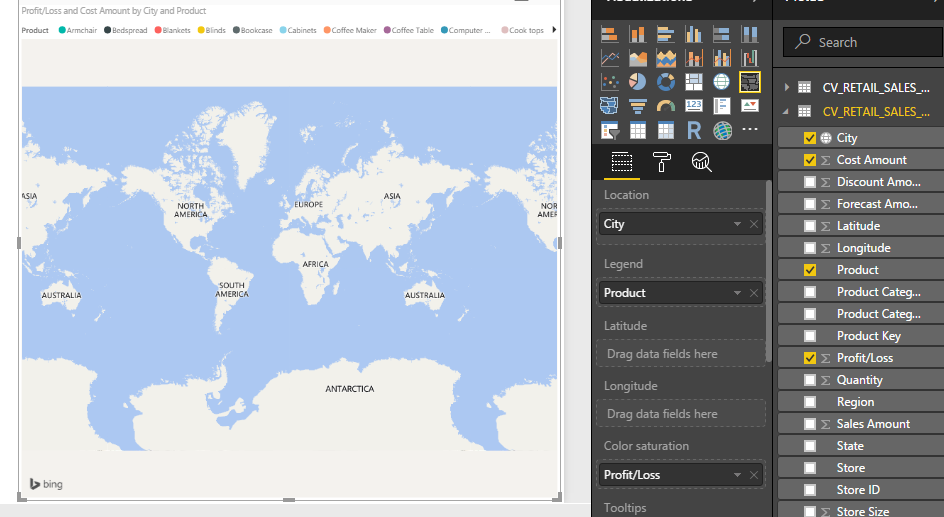This screenshot has height=517, width=944.
Task: Remove City from the Location well
Action: tap(754, 224)
